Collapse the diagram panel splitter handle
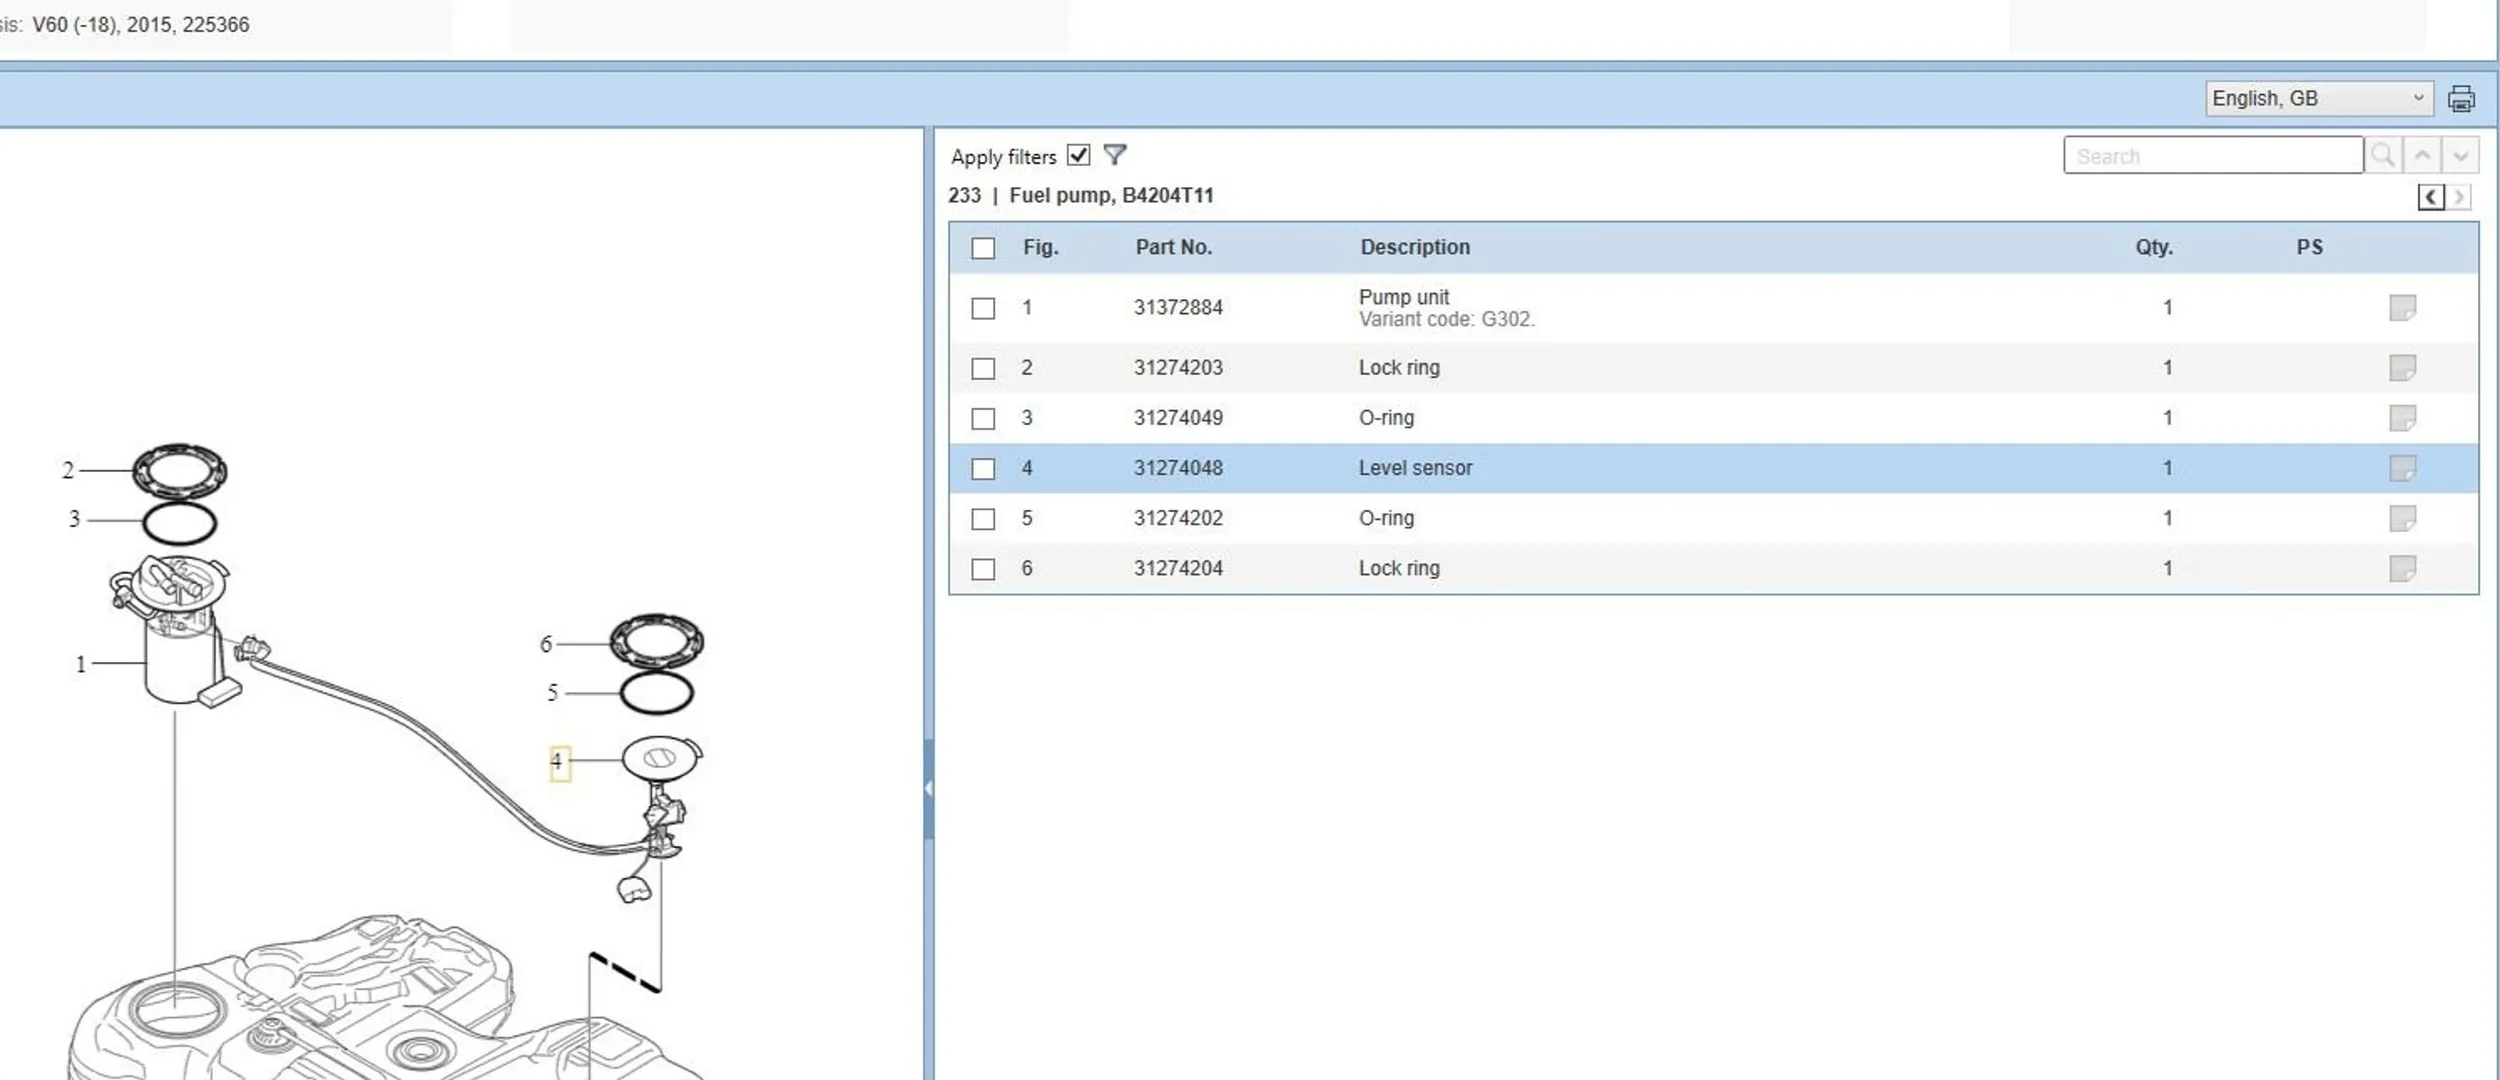 (x=928, y=788)
